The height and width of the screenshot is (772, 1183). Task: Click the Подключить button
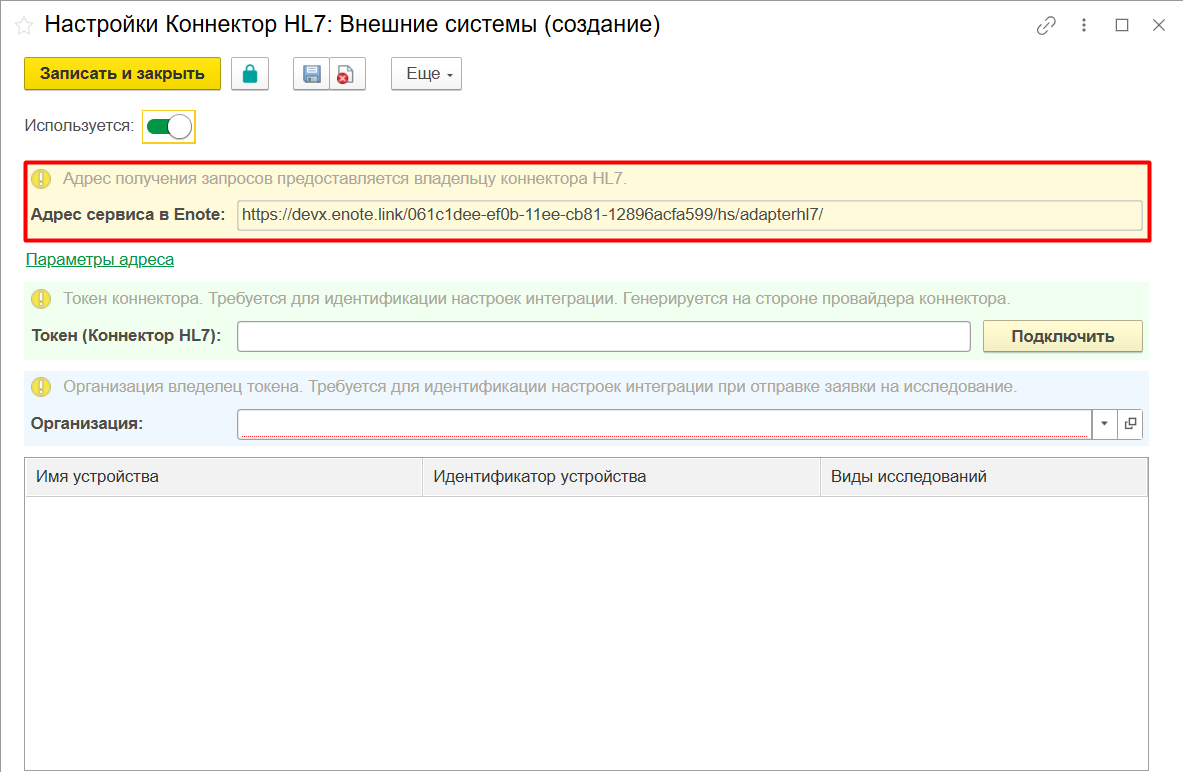click(1062, 336)
